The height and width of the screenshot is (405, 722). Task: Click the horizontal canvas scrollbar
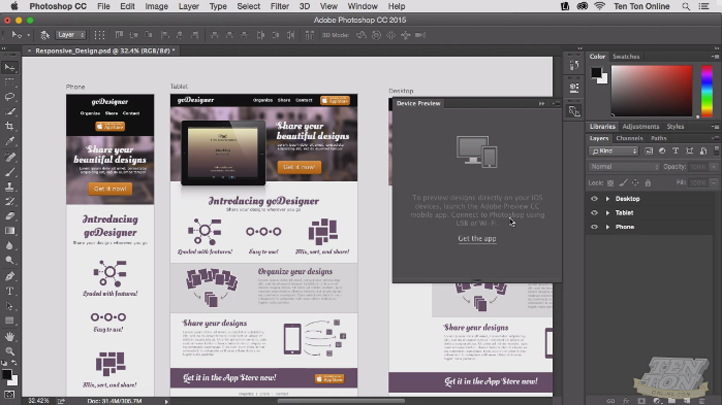pyautogui.click(x=341, y=401)
